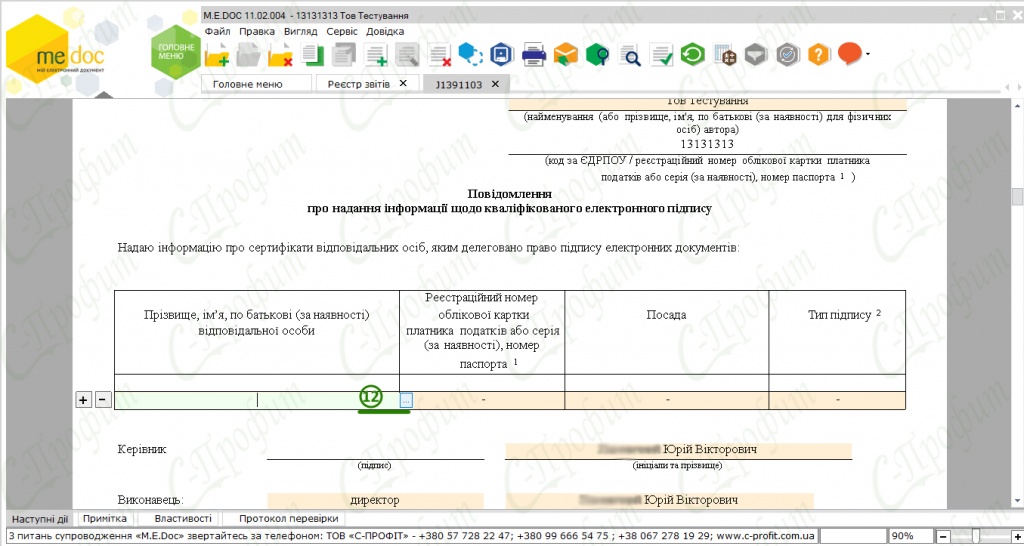The width and height of the screenshot is (1024, 546).
Task: Click the Виконавець name field Юрій Вікторович
Action: point(660,500)
